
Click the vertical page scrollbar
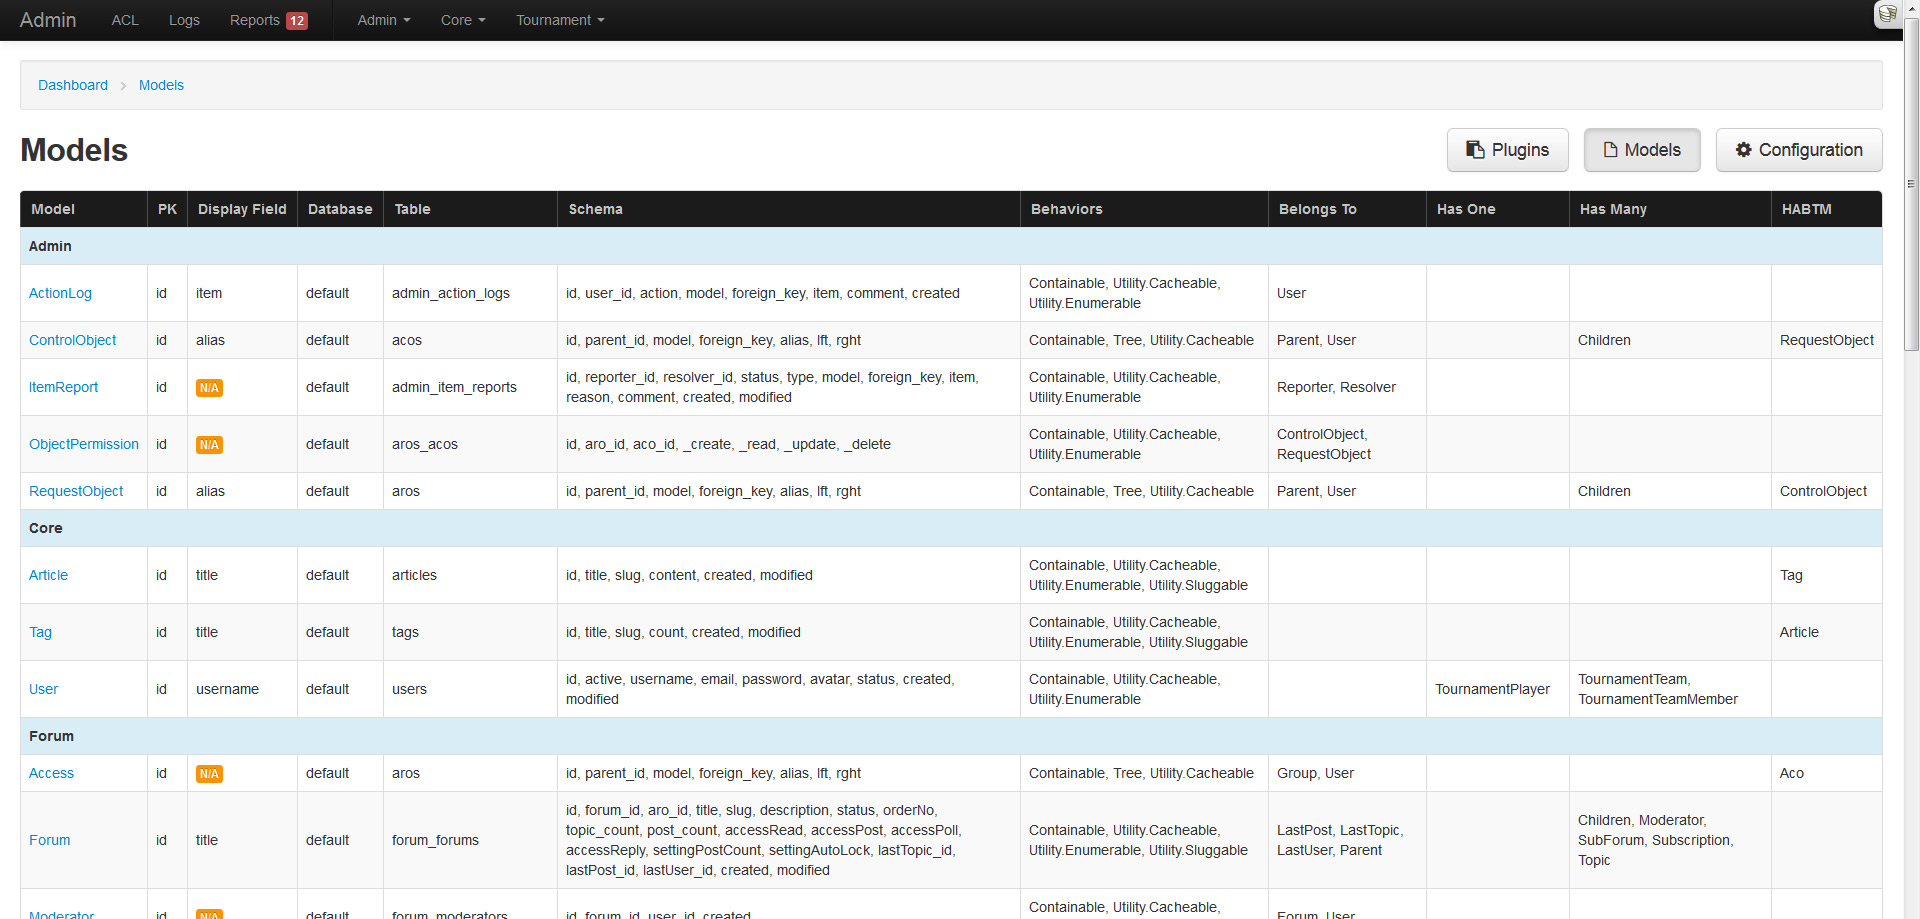click(1911, 200)
